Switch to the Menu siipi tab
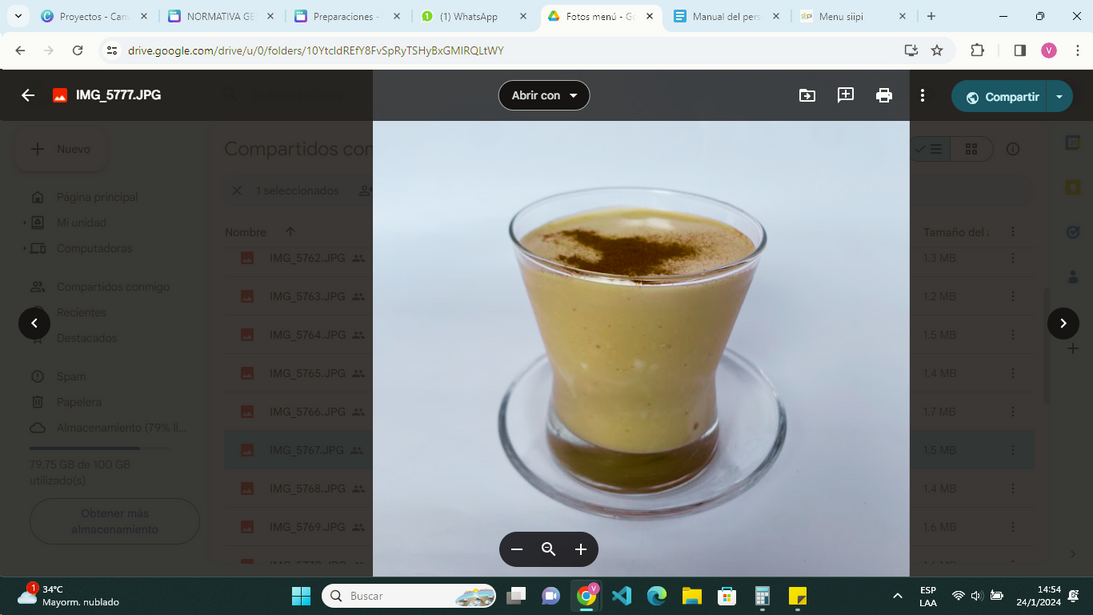1093x615 pixels. click(853, 16)
